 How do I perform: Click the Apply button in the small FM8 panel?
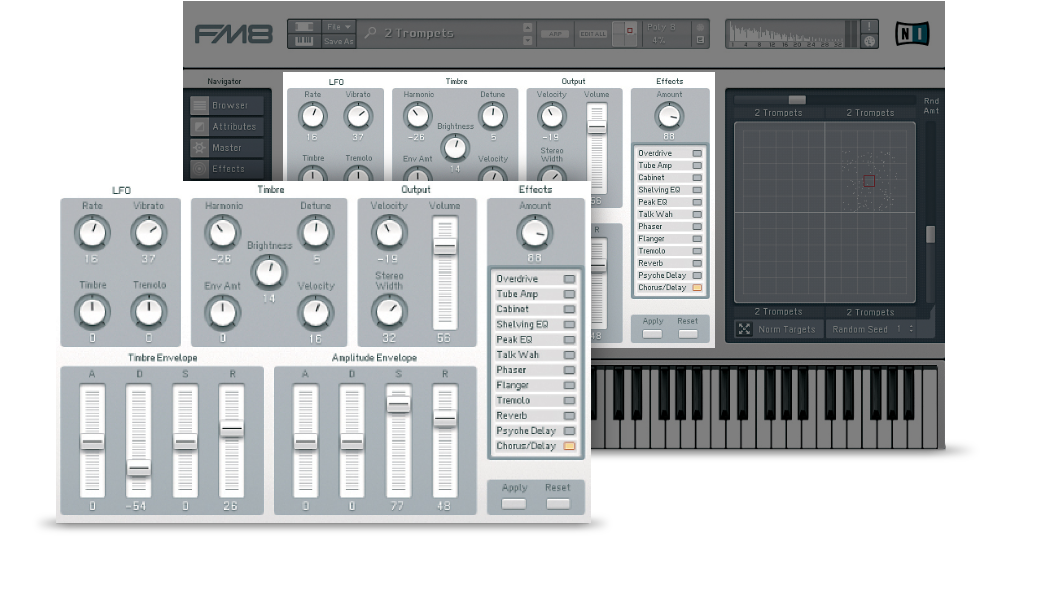[653, 334]
